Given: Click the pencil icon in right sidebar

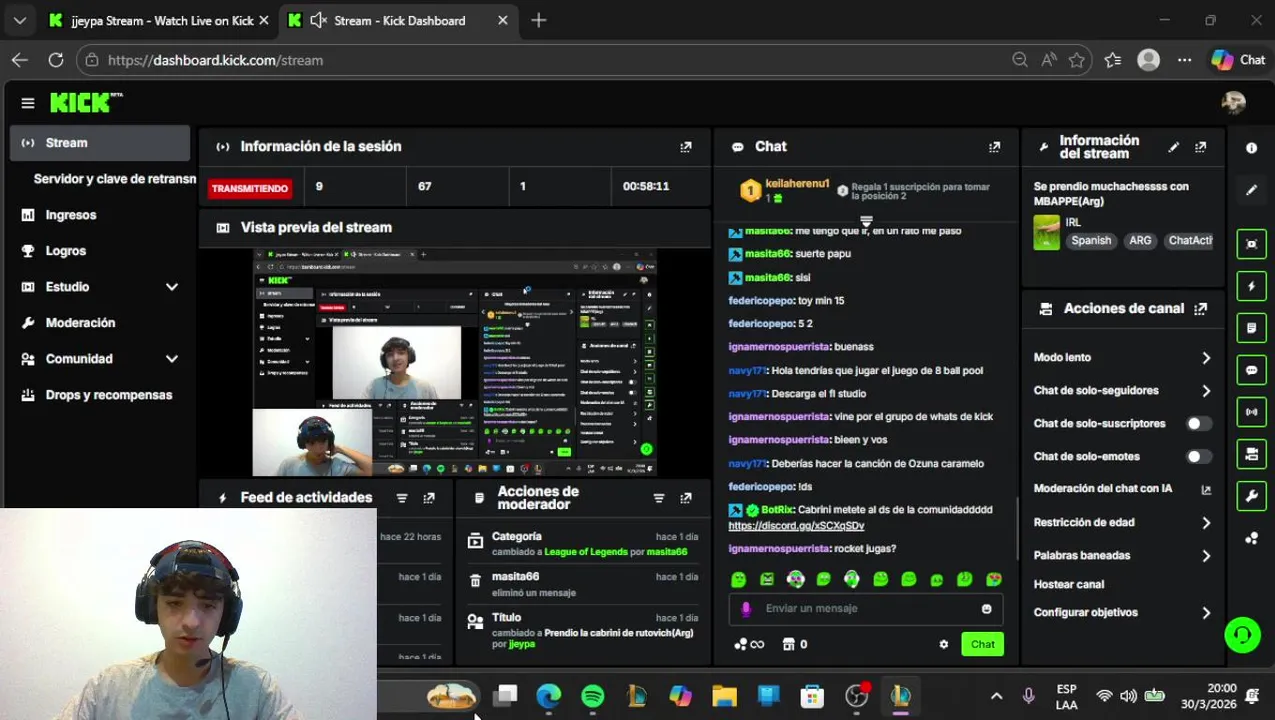Looking at the screenshot, I should pyautogui.click(x=1251, y=190).
